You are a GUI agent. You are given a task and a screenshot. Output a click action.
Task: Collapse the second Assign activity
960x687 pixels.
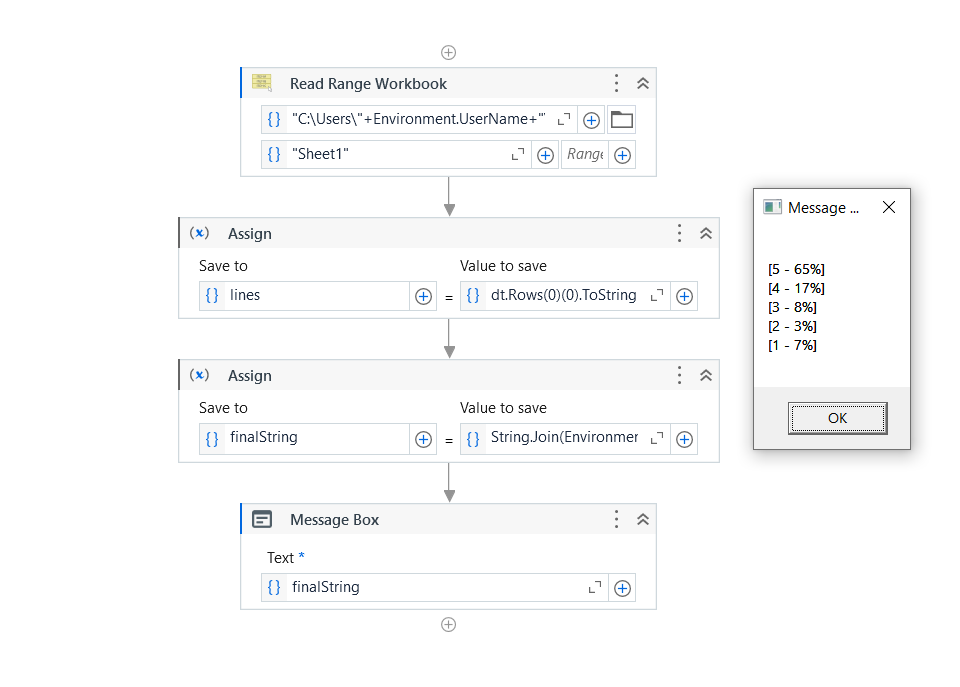(x=706, y=375)
